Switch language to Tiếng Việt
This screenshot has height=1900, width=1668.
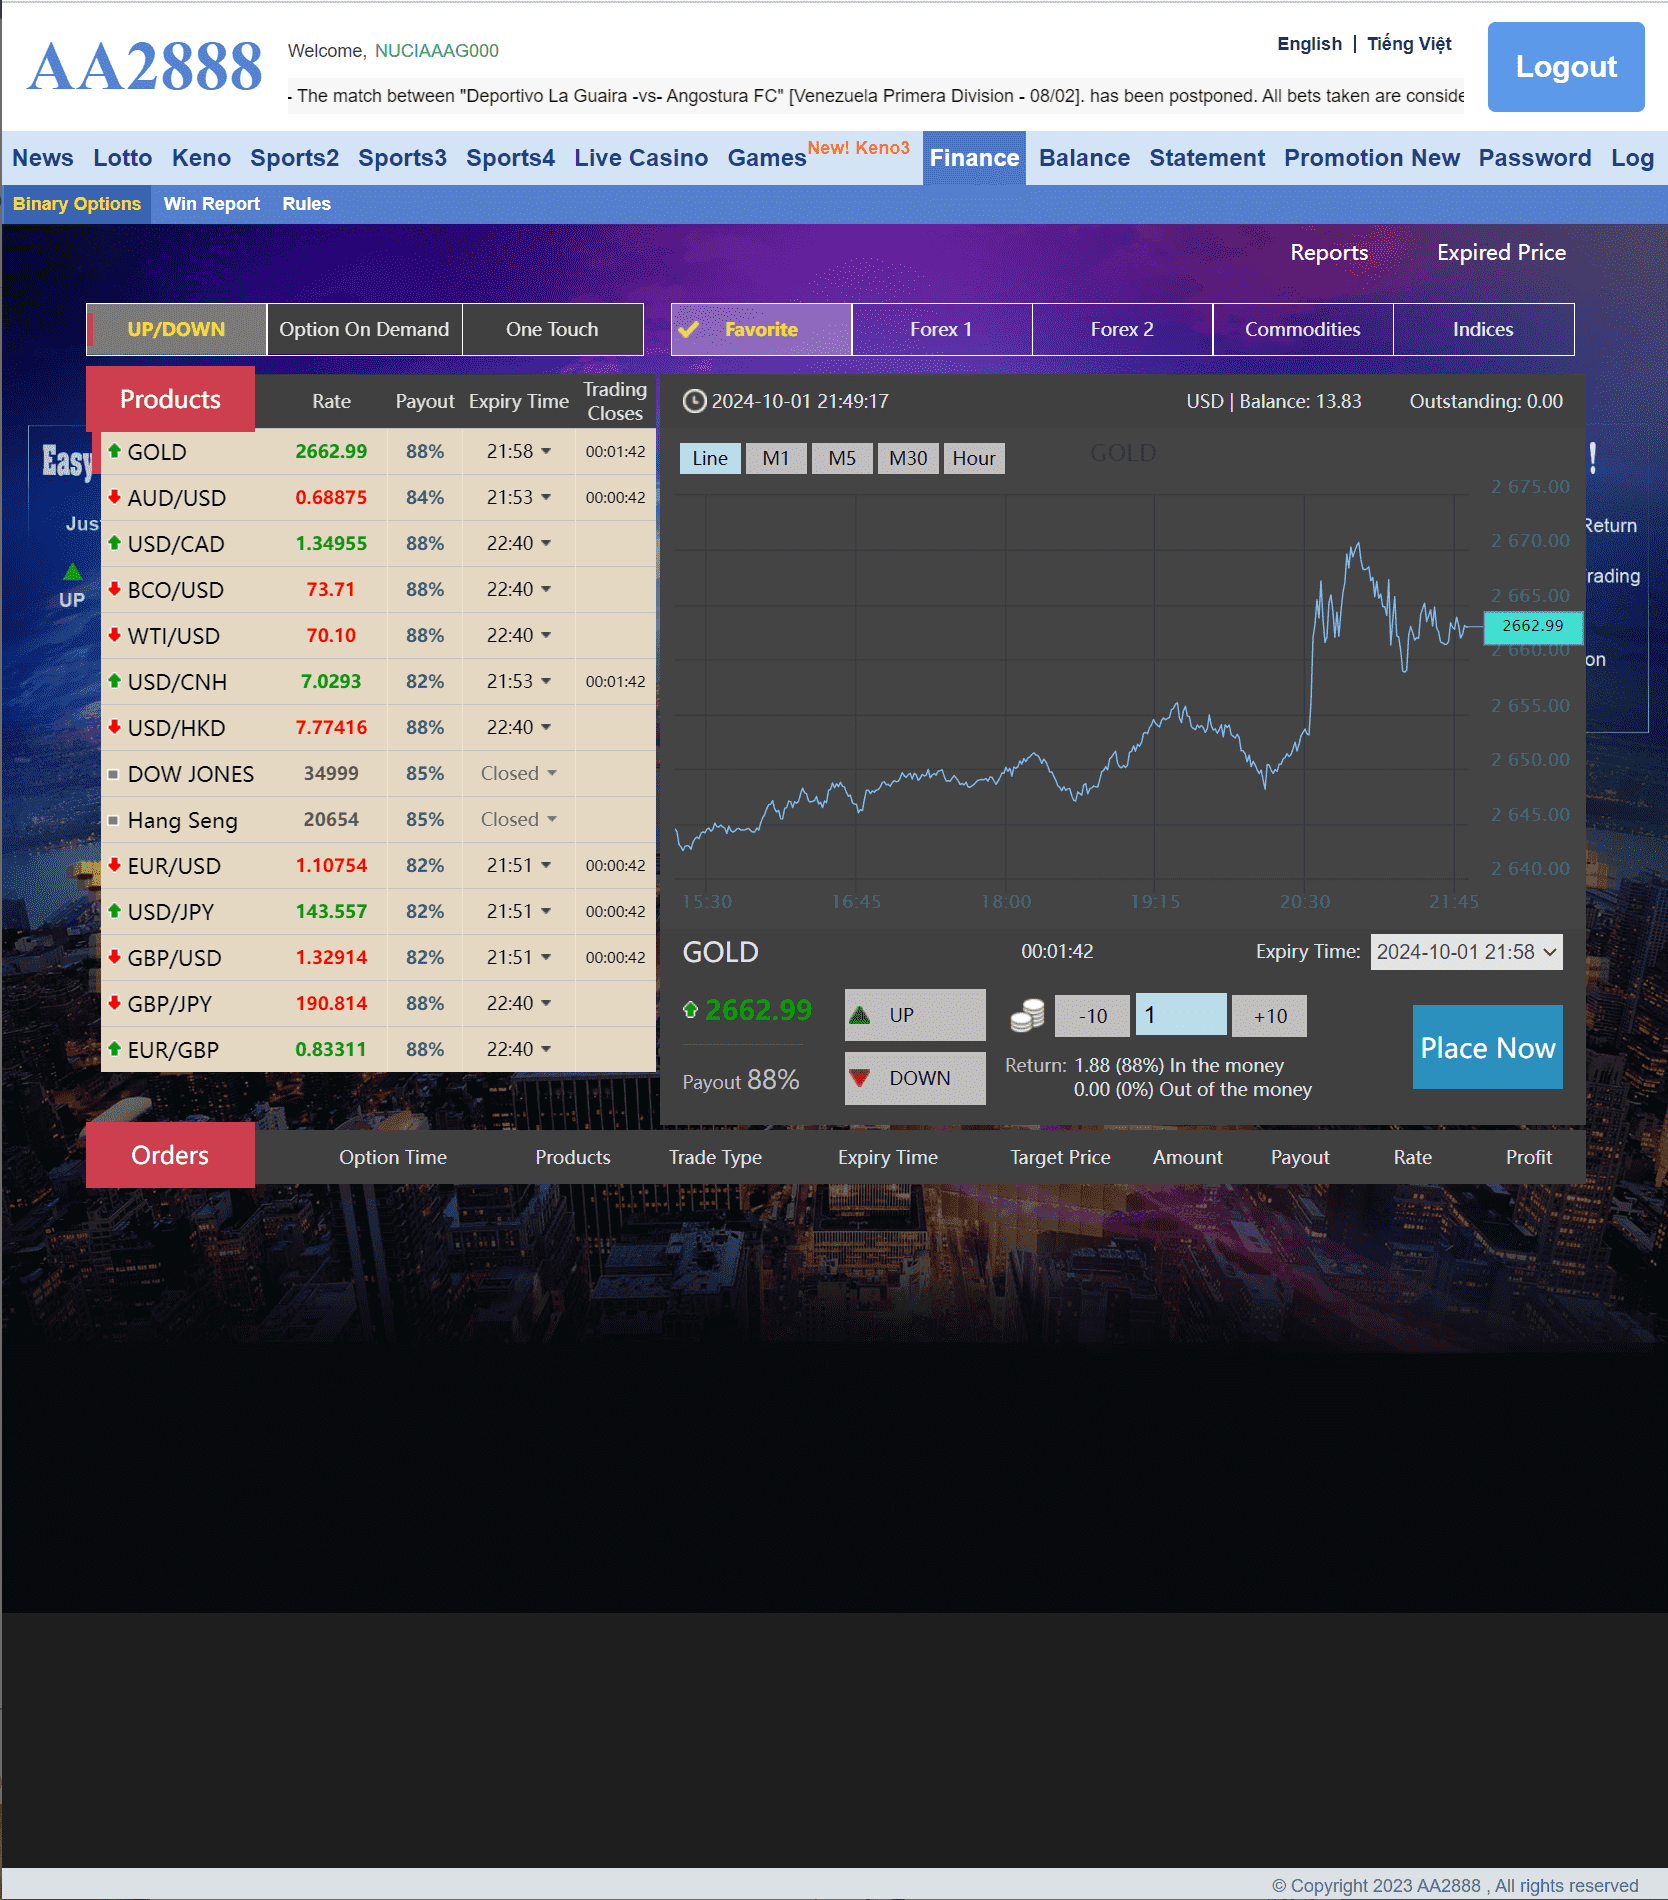[x=1409, y=43]
